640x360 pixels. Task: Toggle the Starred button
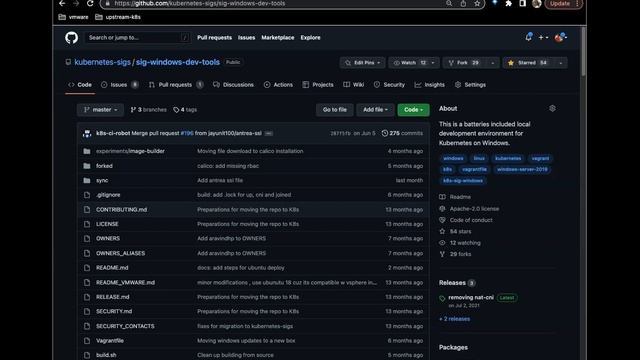click(528, 63)
